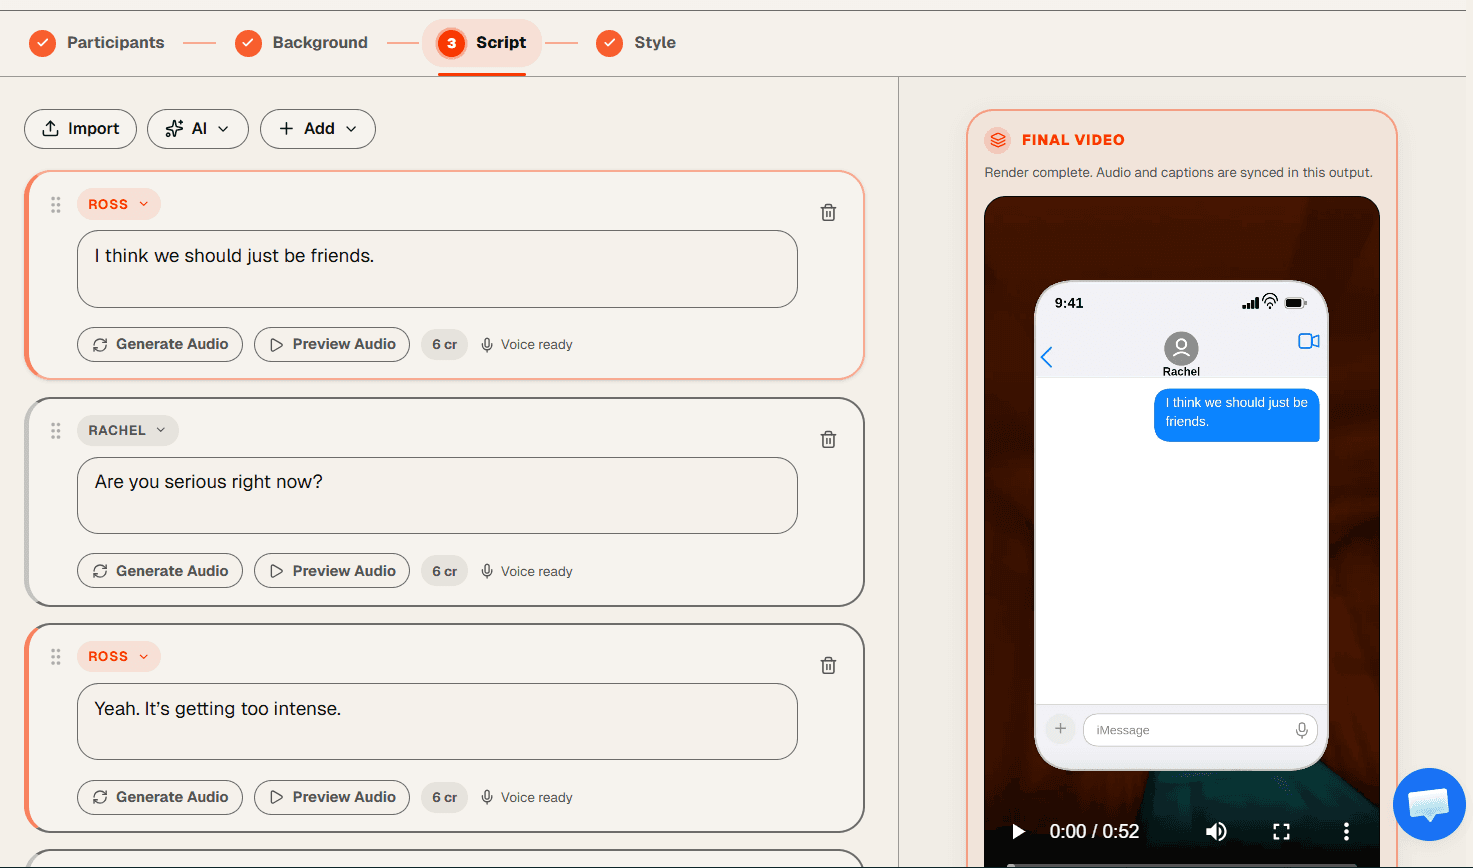Click the video camera icon in the chat preview
The width and height of the screenshot is (1473, 868).
1308,341
